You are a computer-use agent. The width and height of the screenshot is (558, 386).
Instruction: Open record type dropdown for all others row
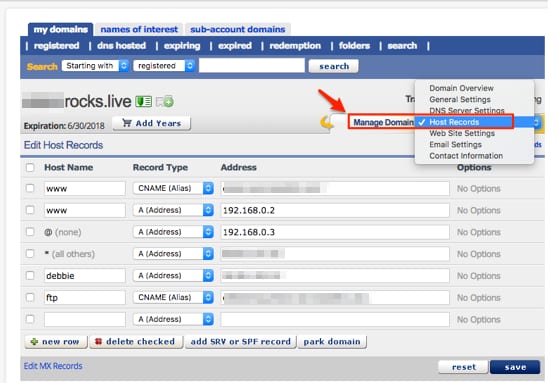pos(173,254)
